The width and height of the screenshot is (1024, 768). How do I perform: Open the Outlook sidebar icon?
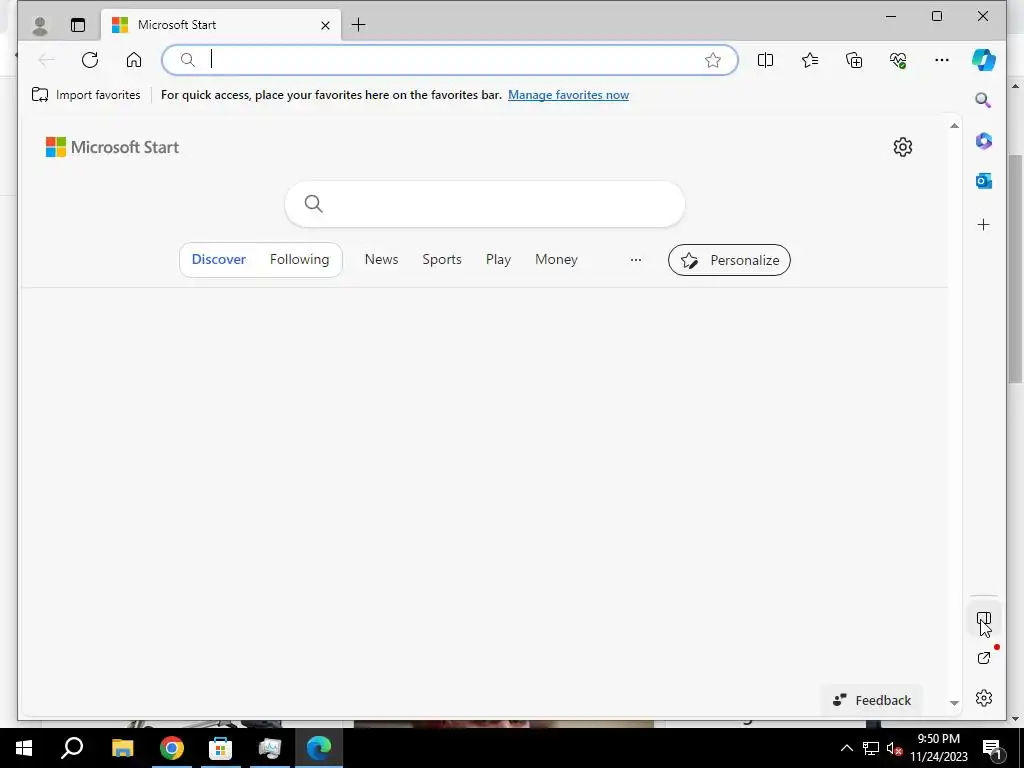(984, 181)
